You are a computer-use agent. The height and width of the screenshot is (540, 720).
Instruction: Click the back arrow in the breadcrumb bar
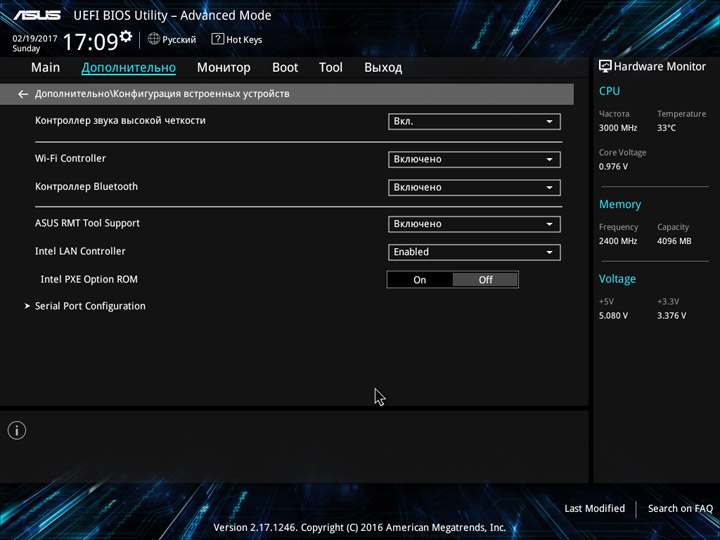(23, 94)
